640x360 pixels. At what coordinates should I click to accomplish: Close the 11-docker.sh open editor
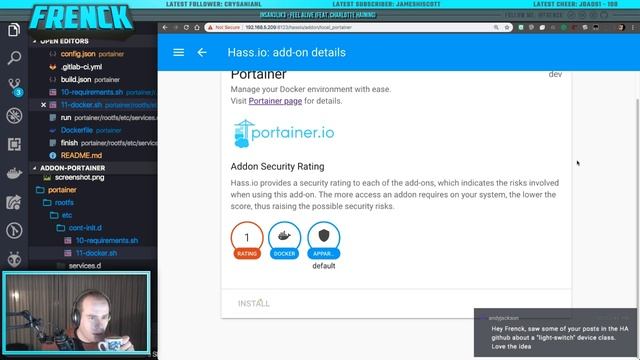pyautogui.click(x=43, y=105)
